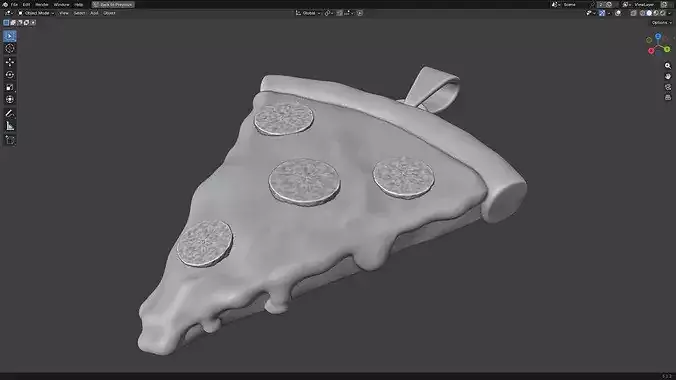Open the viewport Object menu
676x380 pixels.
pyautogui.click(x=109, y=13)
